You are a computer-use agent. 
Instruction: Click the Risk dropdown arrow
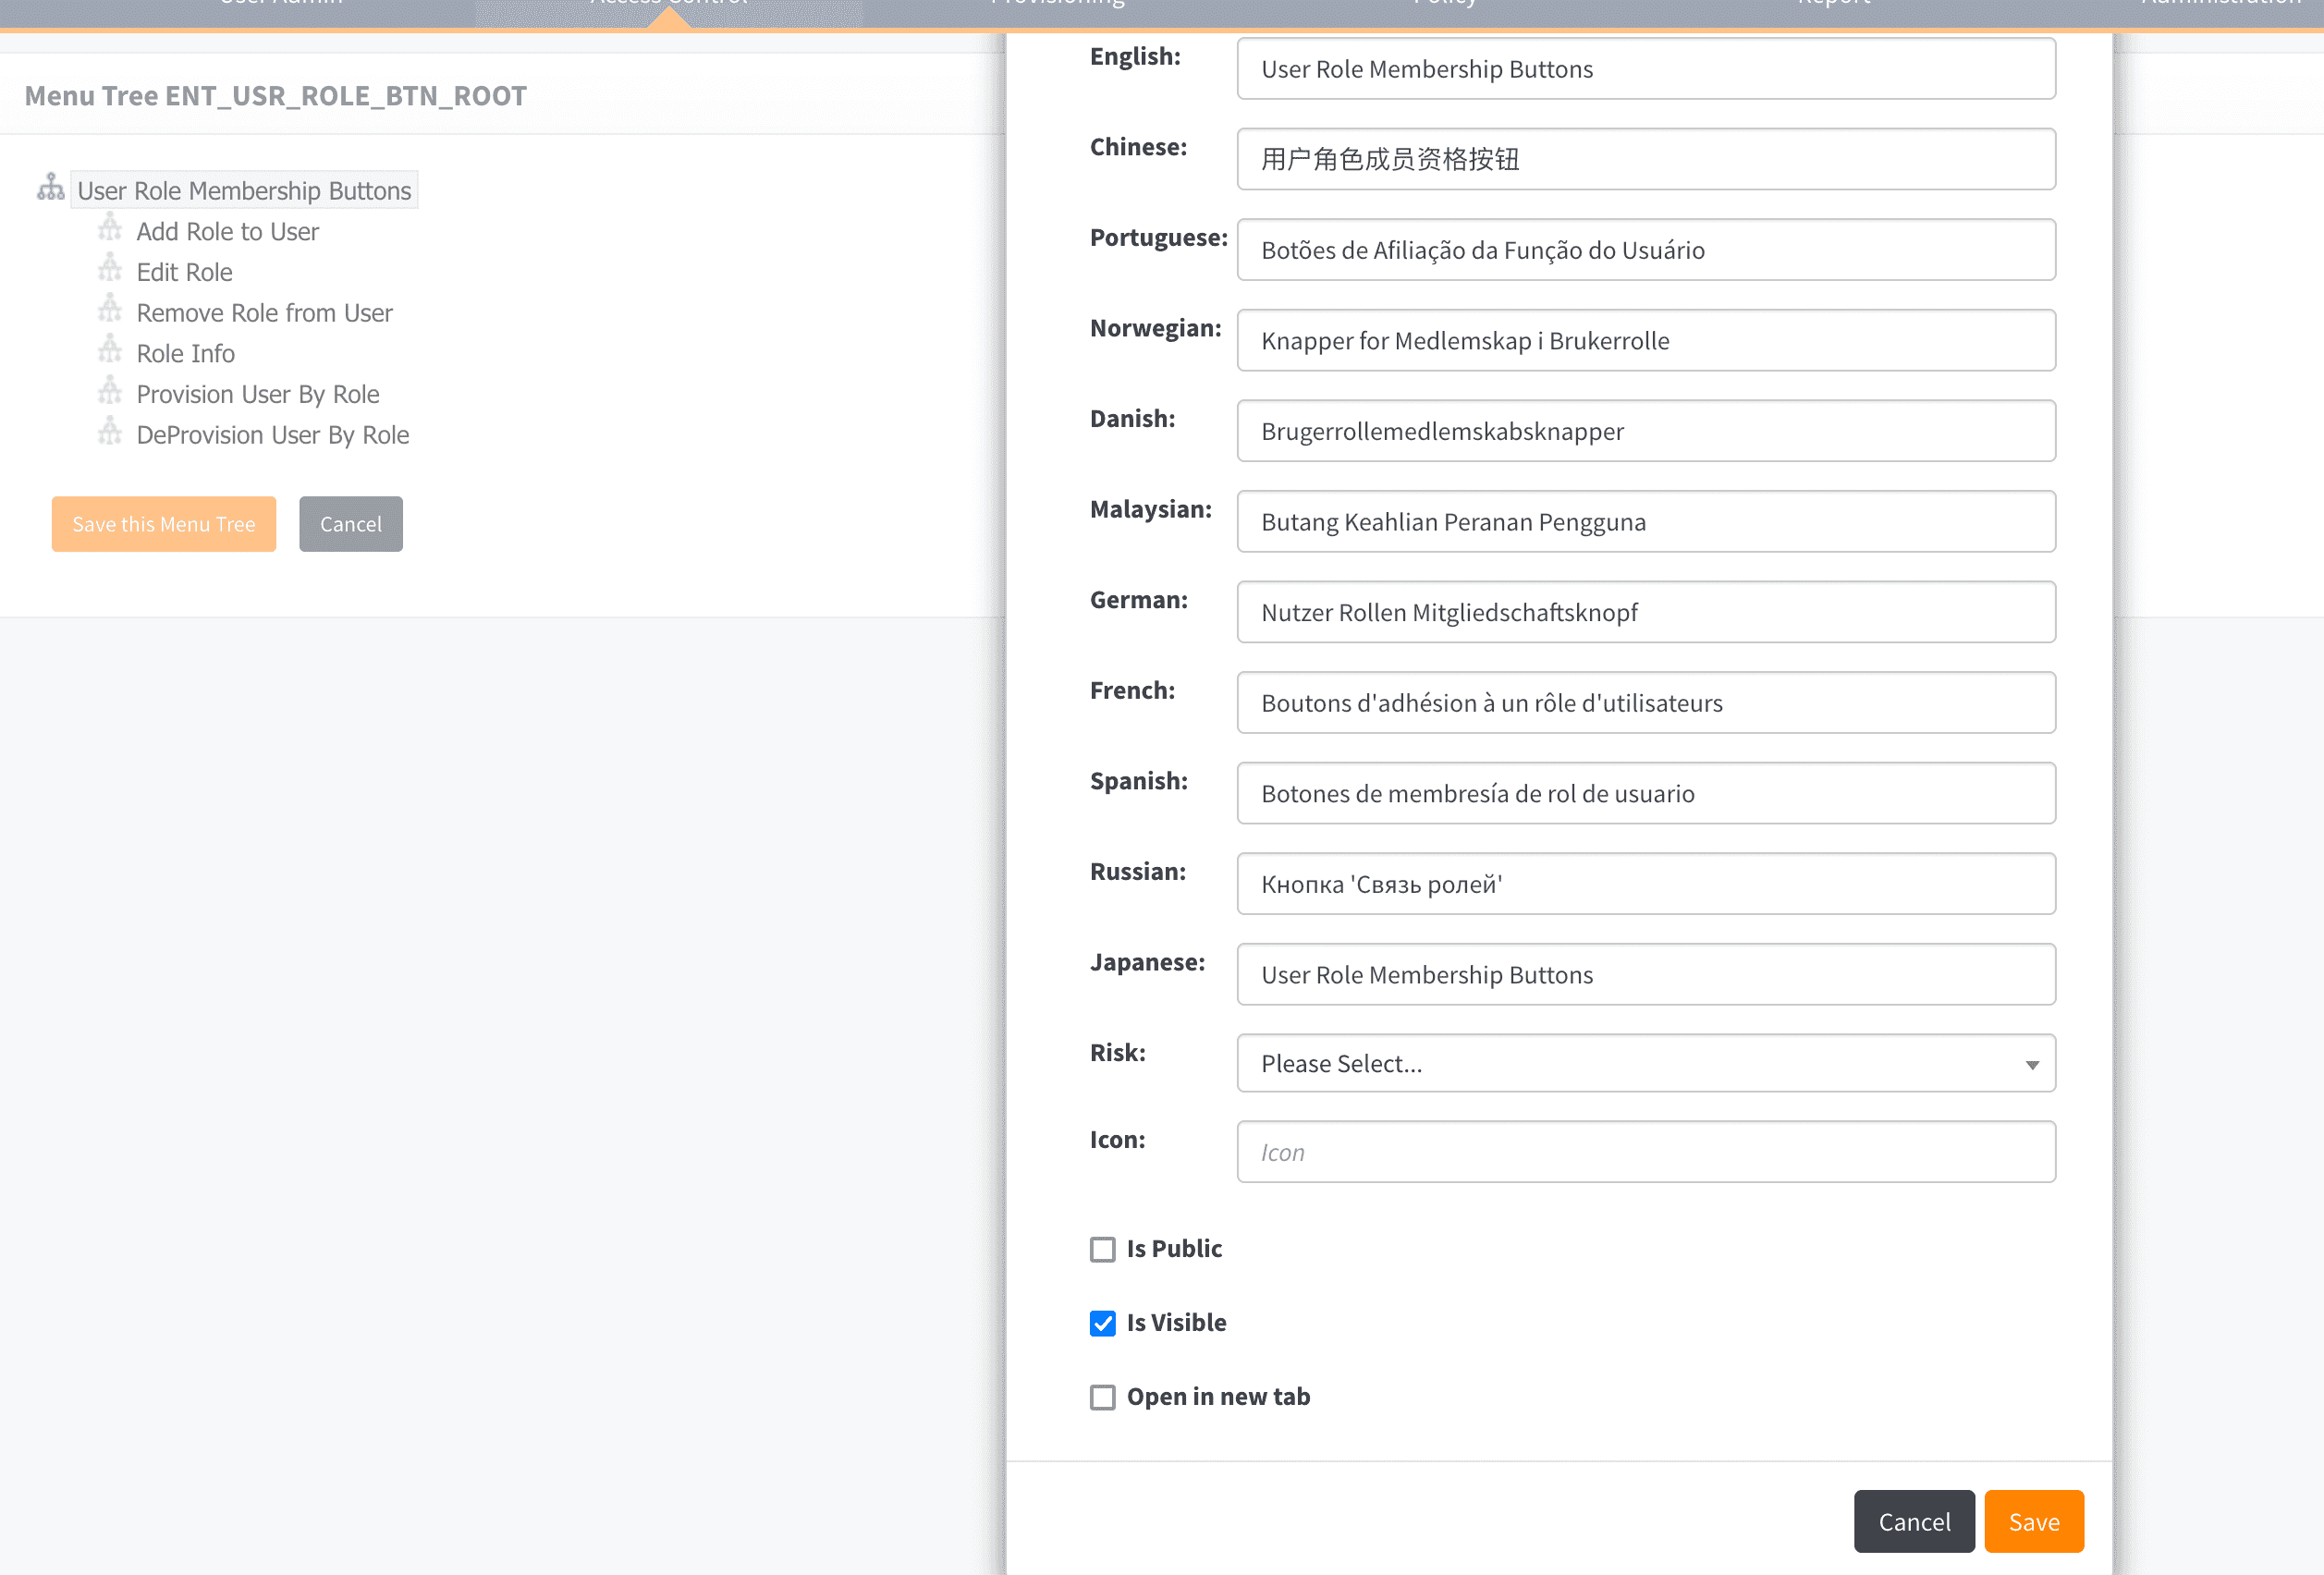click(x=2031, y=1065)
